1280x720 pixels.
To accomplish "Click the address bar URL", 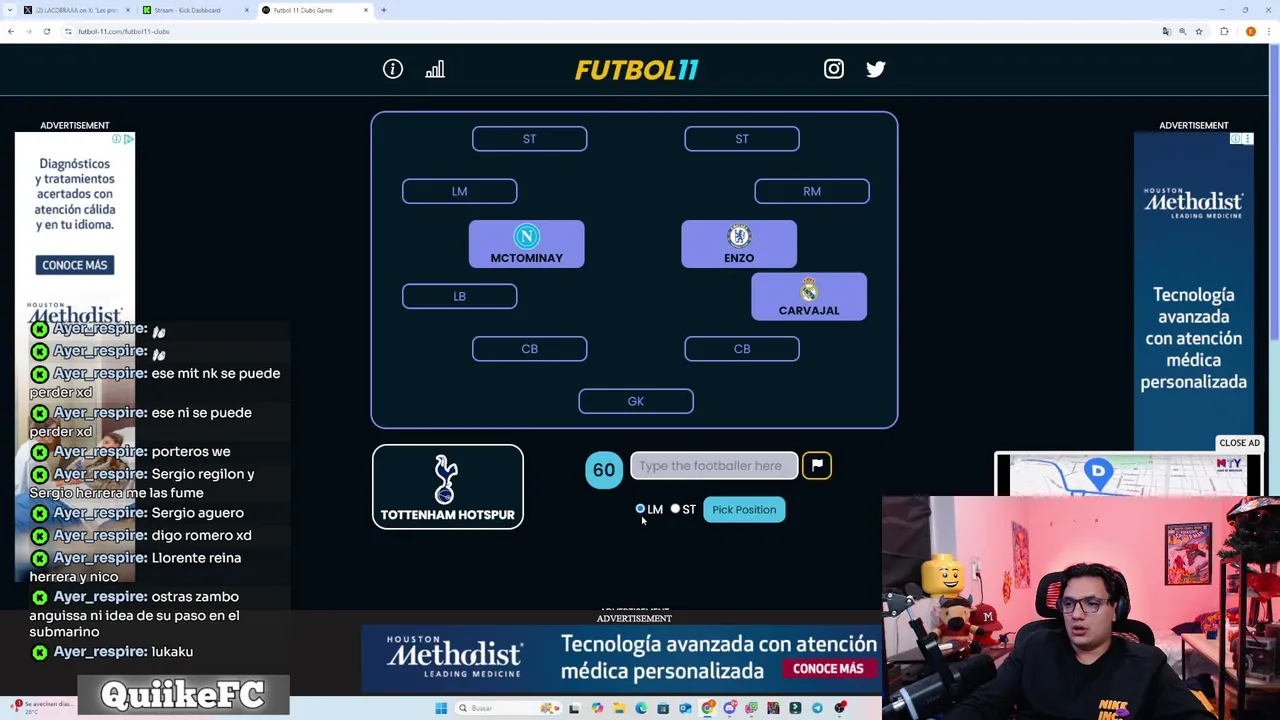I will coord(124,31).
